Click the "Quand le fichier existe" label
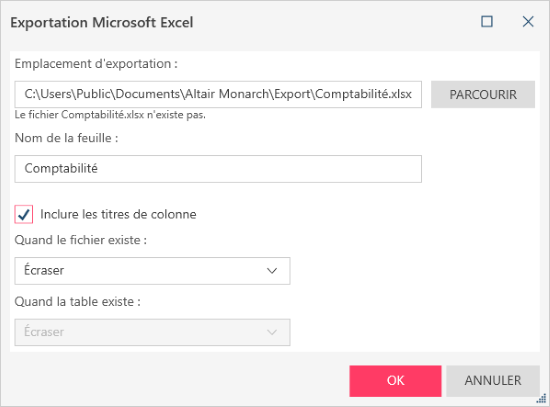The height and width of the screenshot is (407, 550). point(81,240)
